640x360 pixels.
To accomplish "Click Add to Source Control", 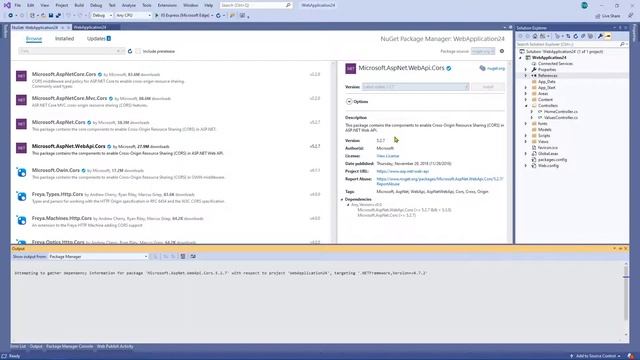I will coord(596,356).
